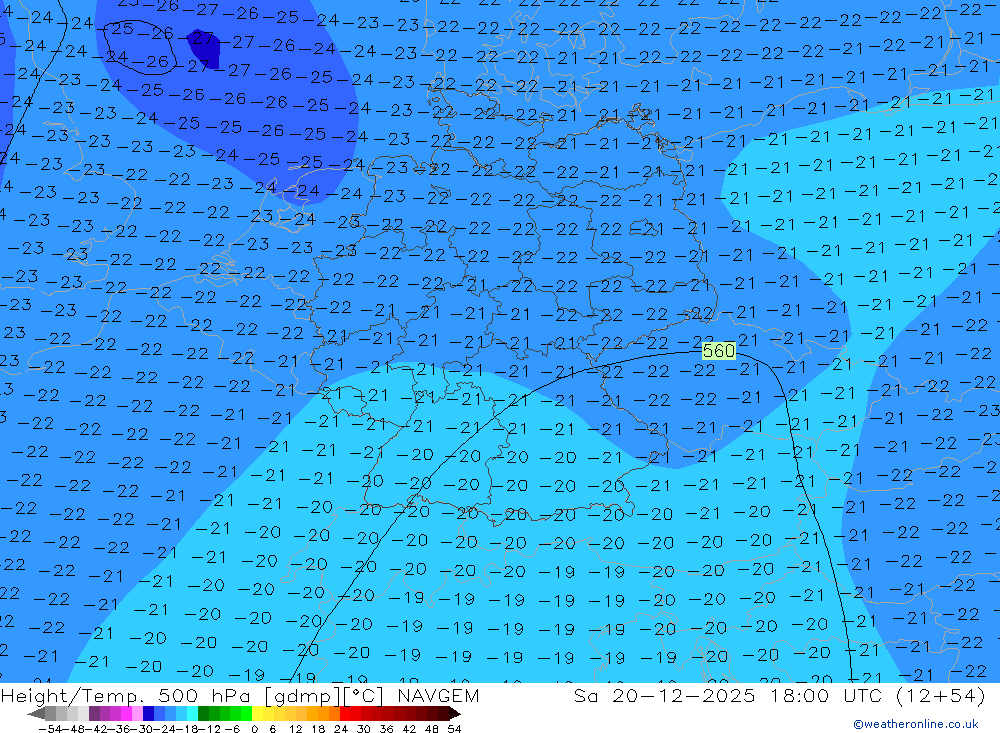Click the "Sa 20-12-2025 18:00 UTC" timestamp
The width and height of the screenshot is (1000, 733).
728,695
